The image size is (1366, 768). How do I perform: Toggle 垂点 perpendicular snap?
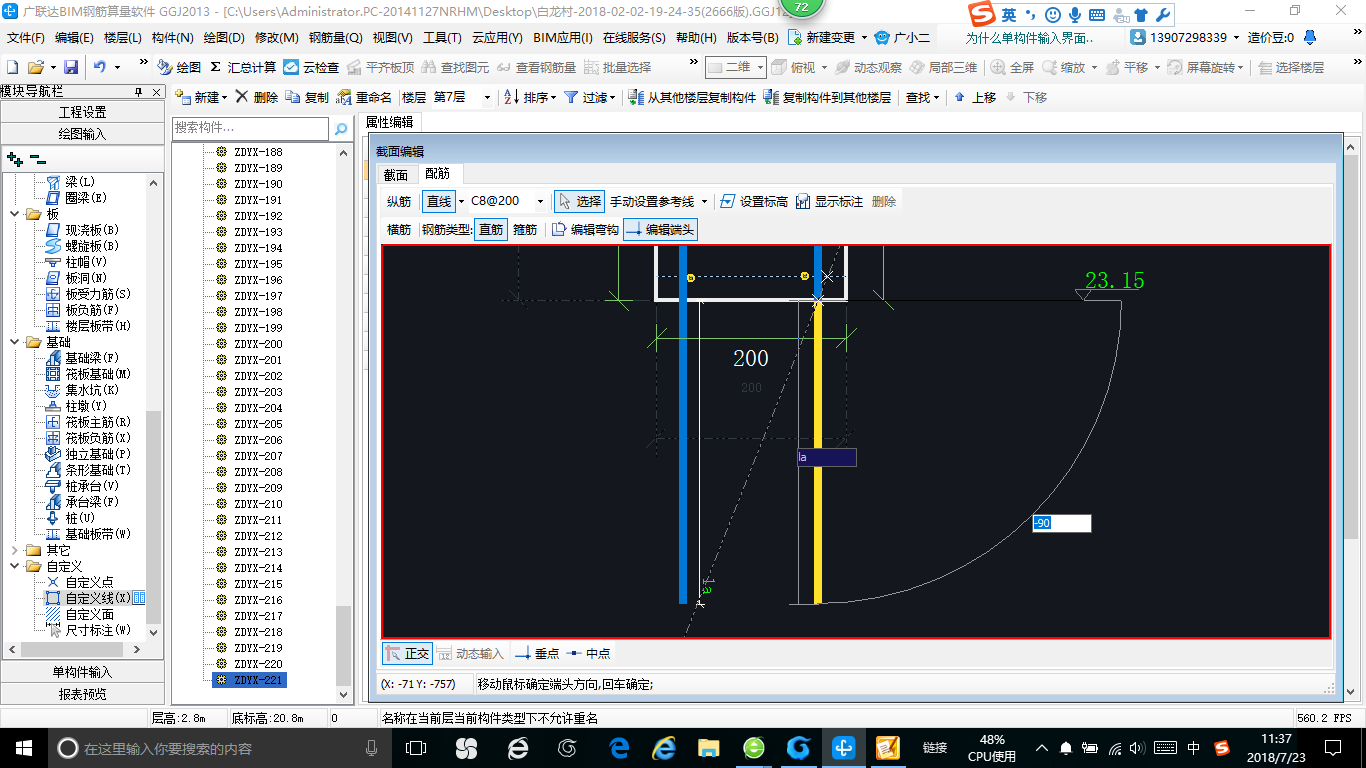537,653
